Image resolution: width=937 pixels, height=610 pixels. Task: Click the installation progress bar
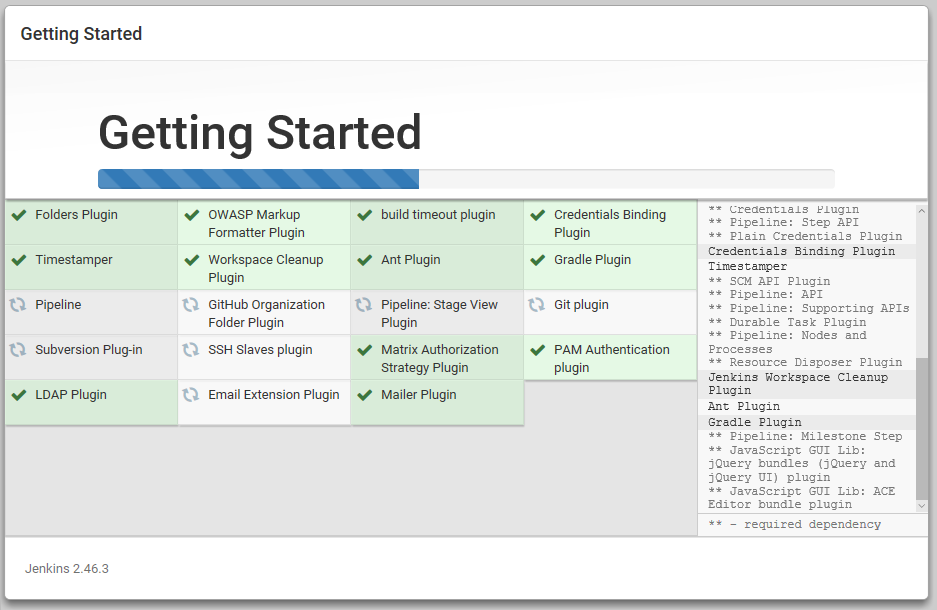point(466,179)
